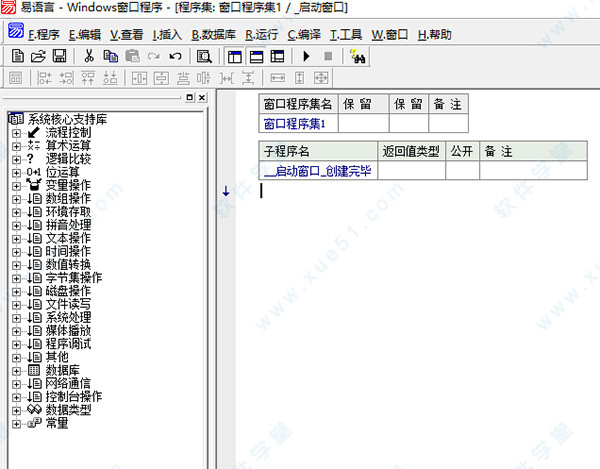The image size is (600, 469).
Task: Open the B.数据库 menu
Action: pos(214,35)
